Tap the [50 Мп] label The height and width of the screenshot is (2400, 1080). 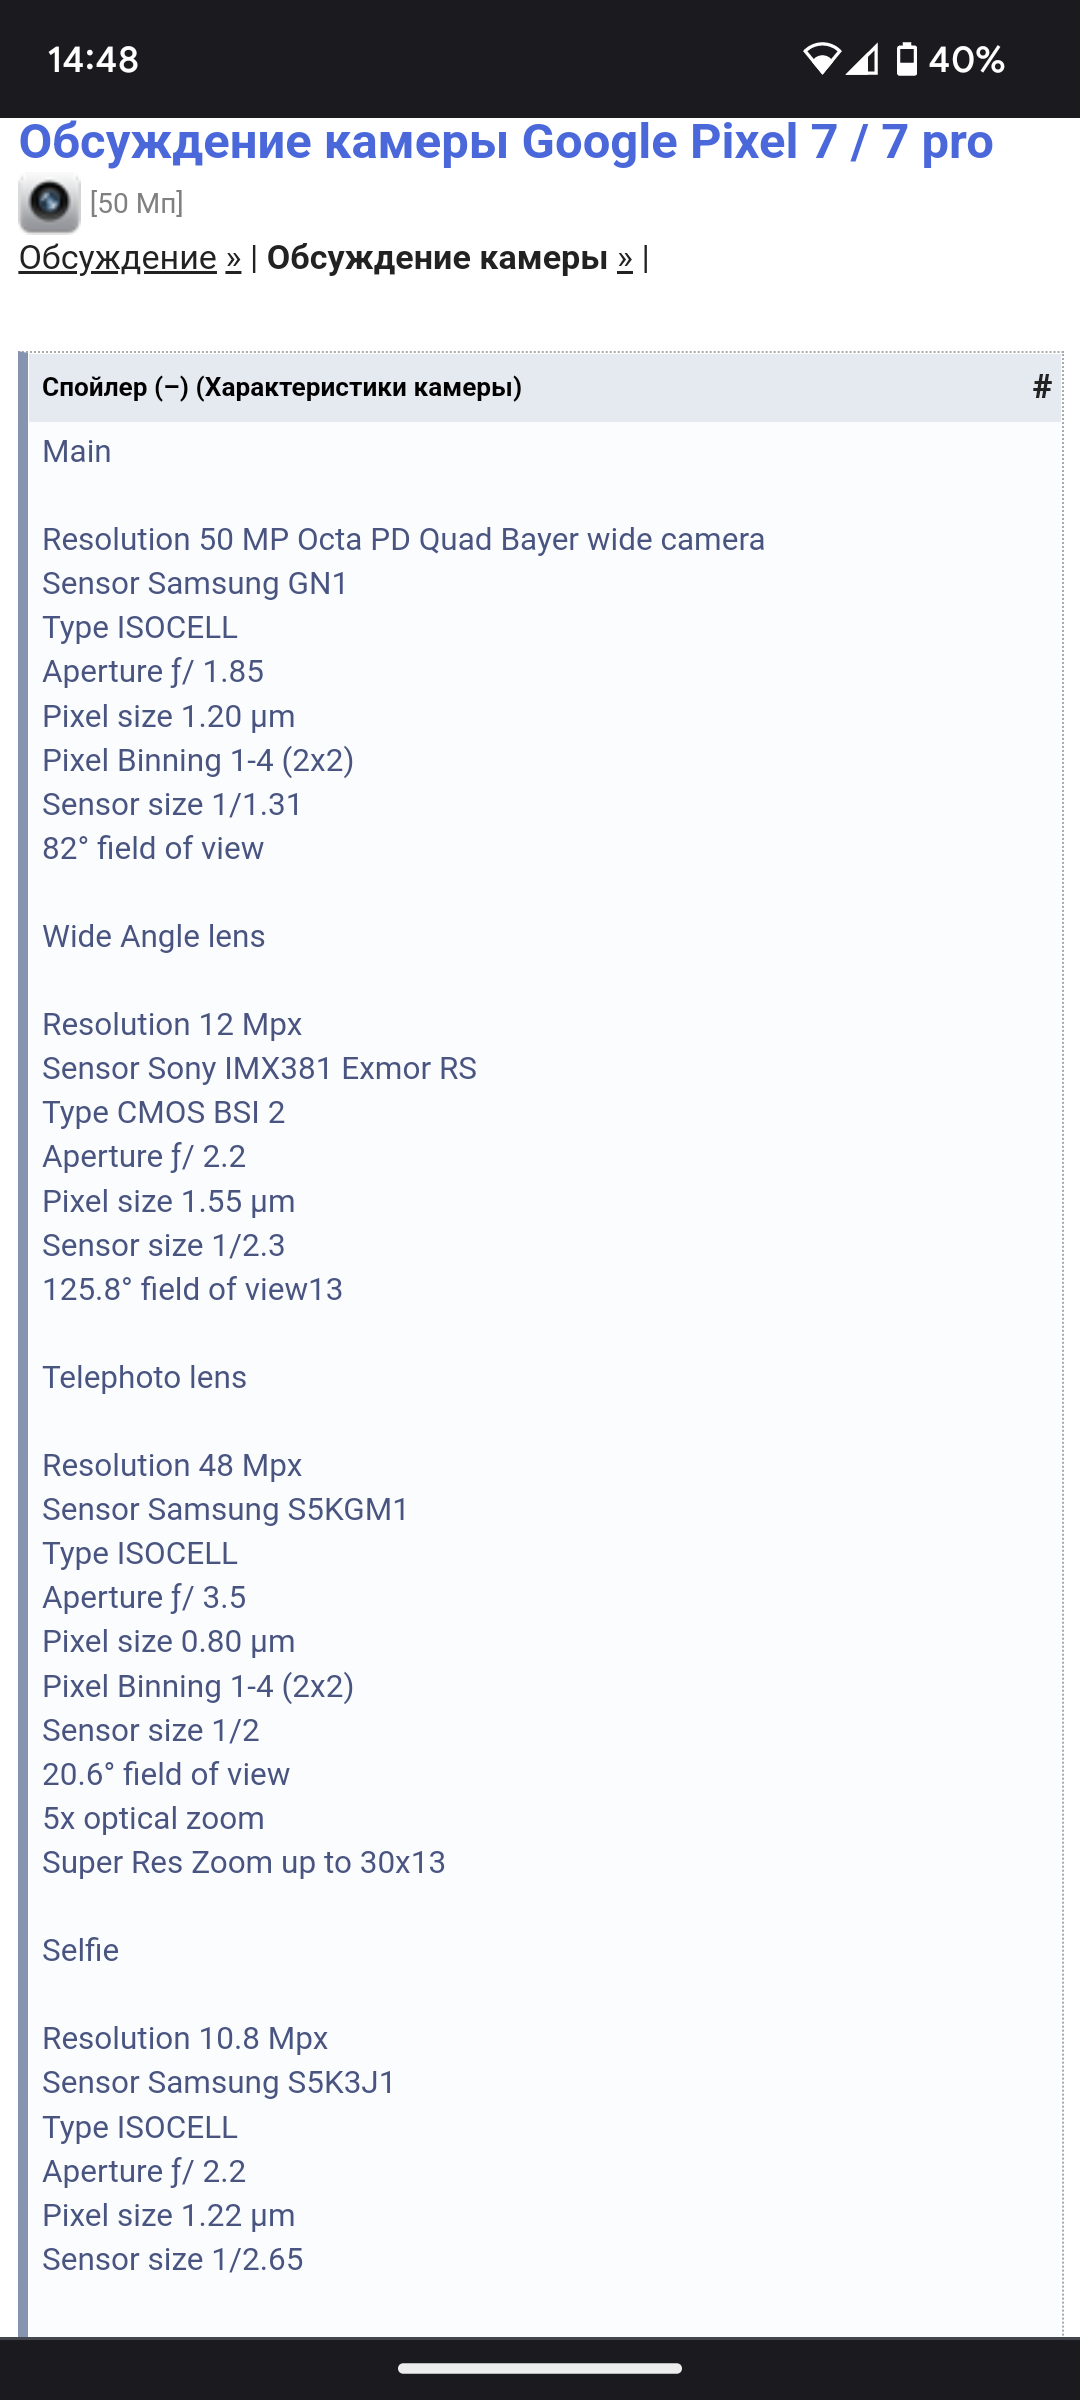(x=137, y=203)
